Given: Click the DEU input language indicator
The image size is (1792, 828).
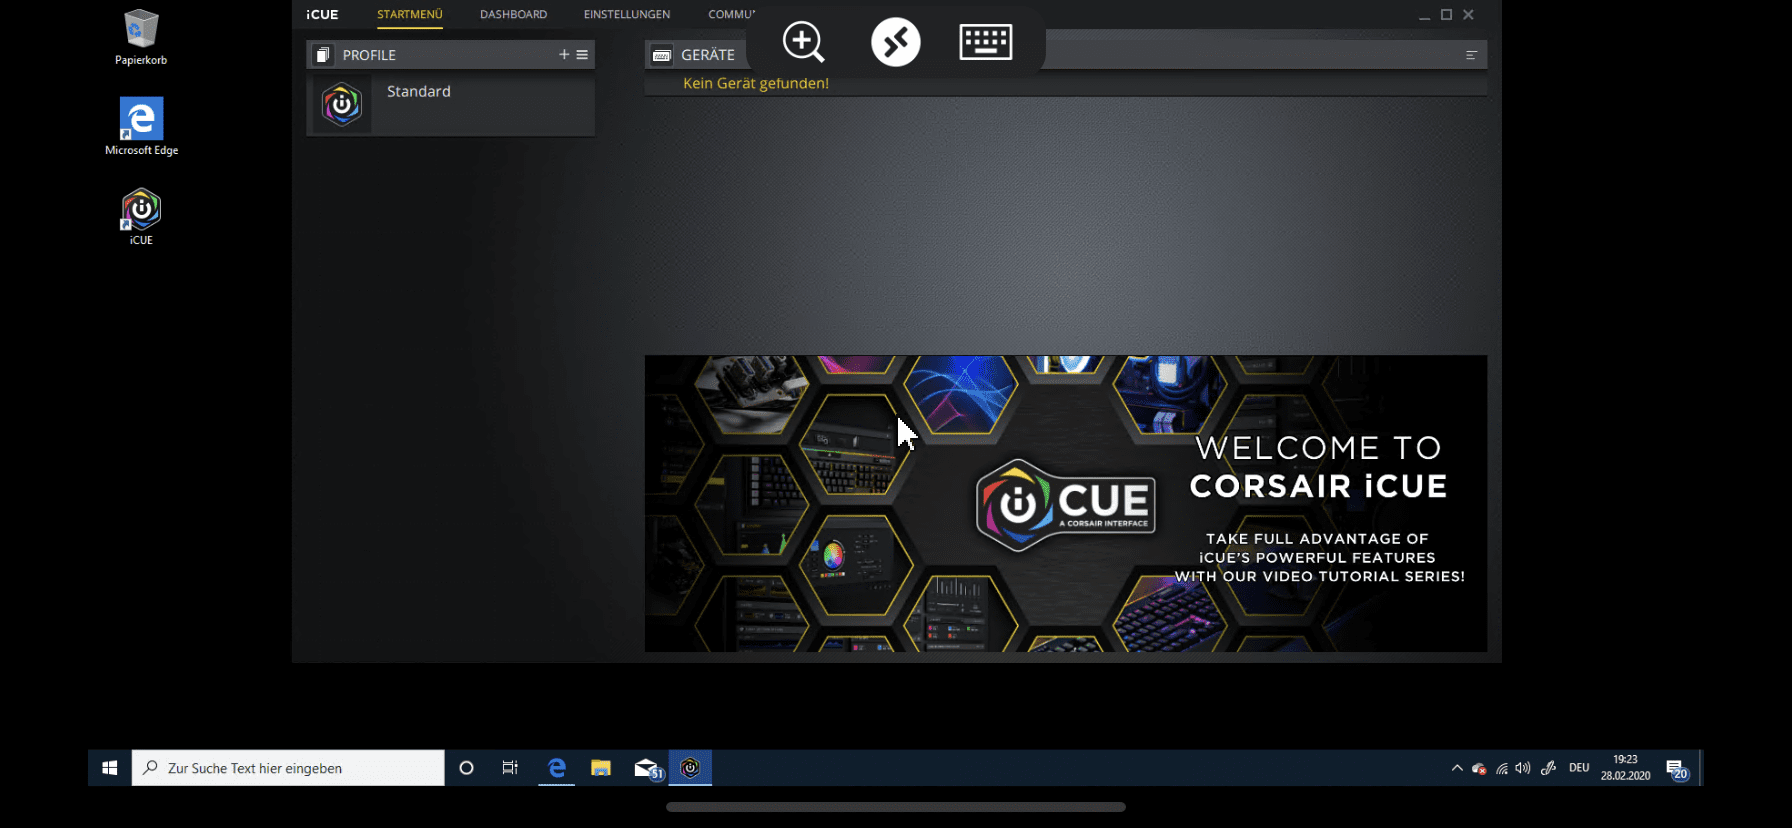Looking at the screenshot, I should (x=1579, y=768).
